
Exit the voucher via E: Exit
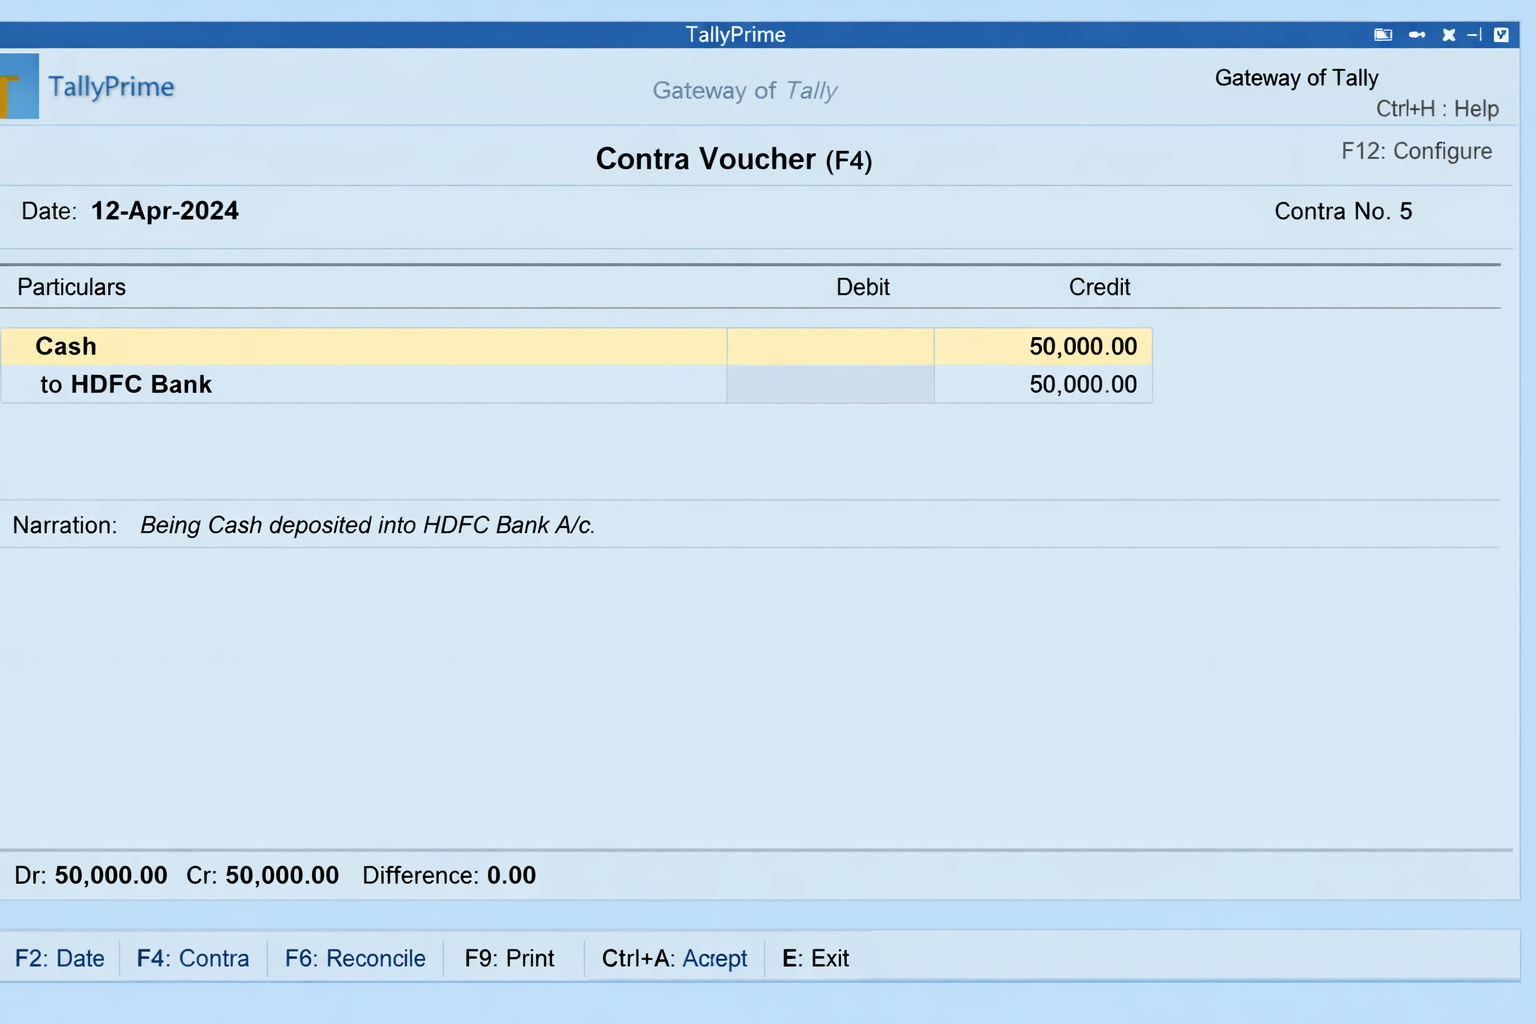click(815, 958)
